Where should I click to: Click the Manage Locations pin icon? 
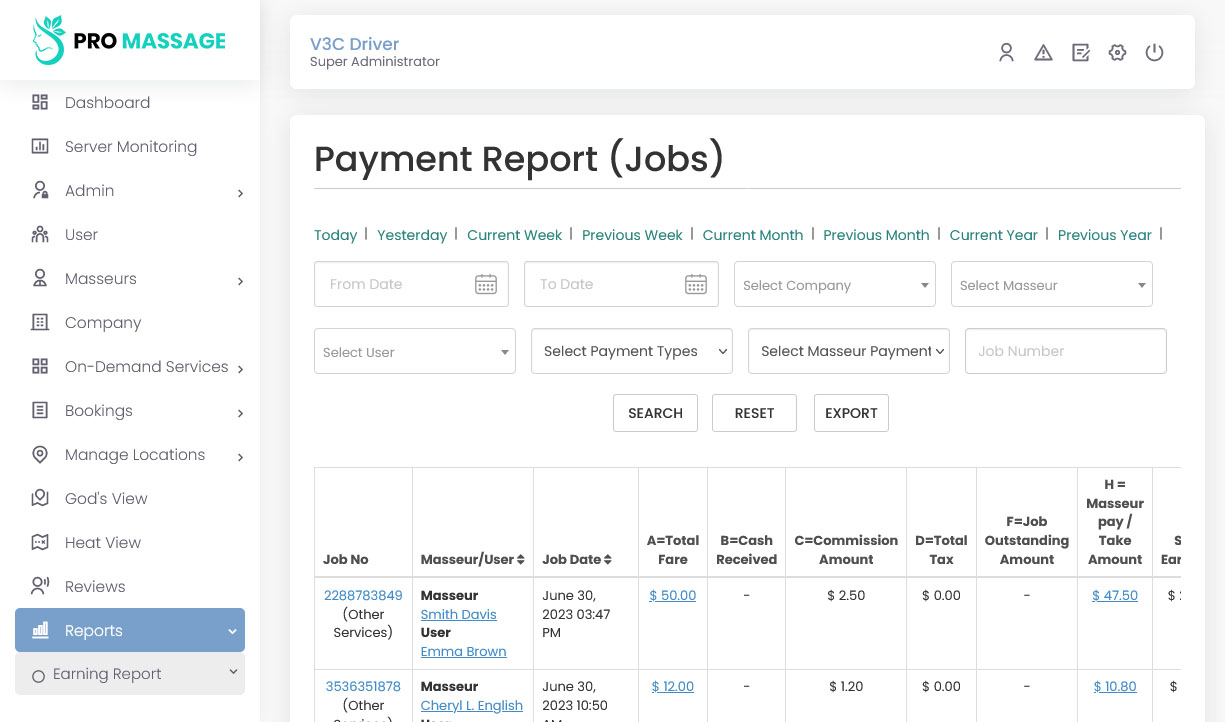point(40,454)
